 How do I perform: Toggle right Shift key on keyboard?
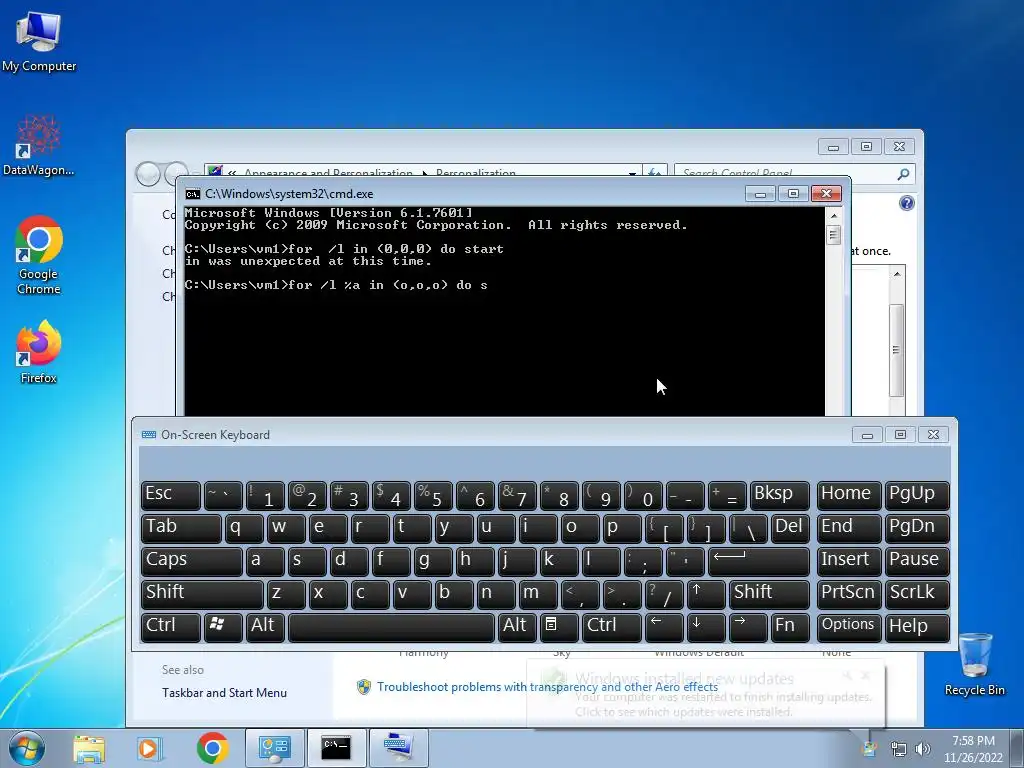click(769, 594)
